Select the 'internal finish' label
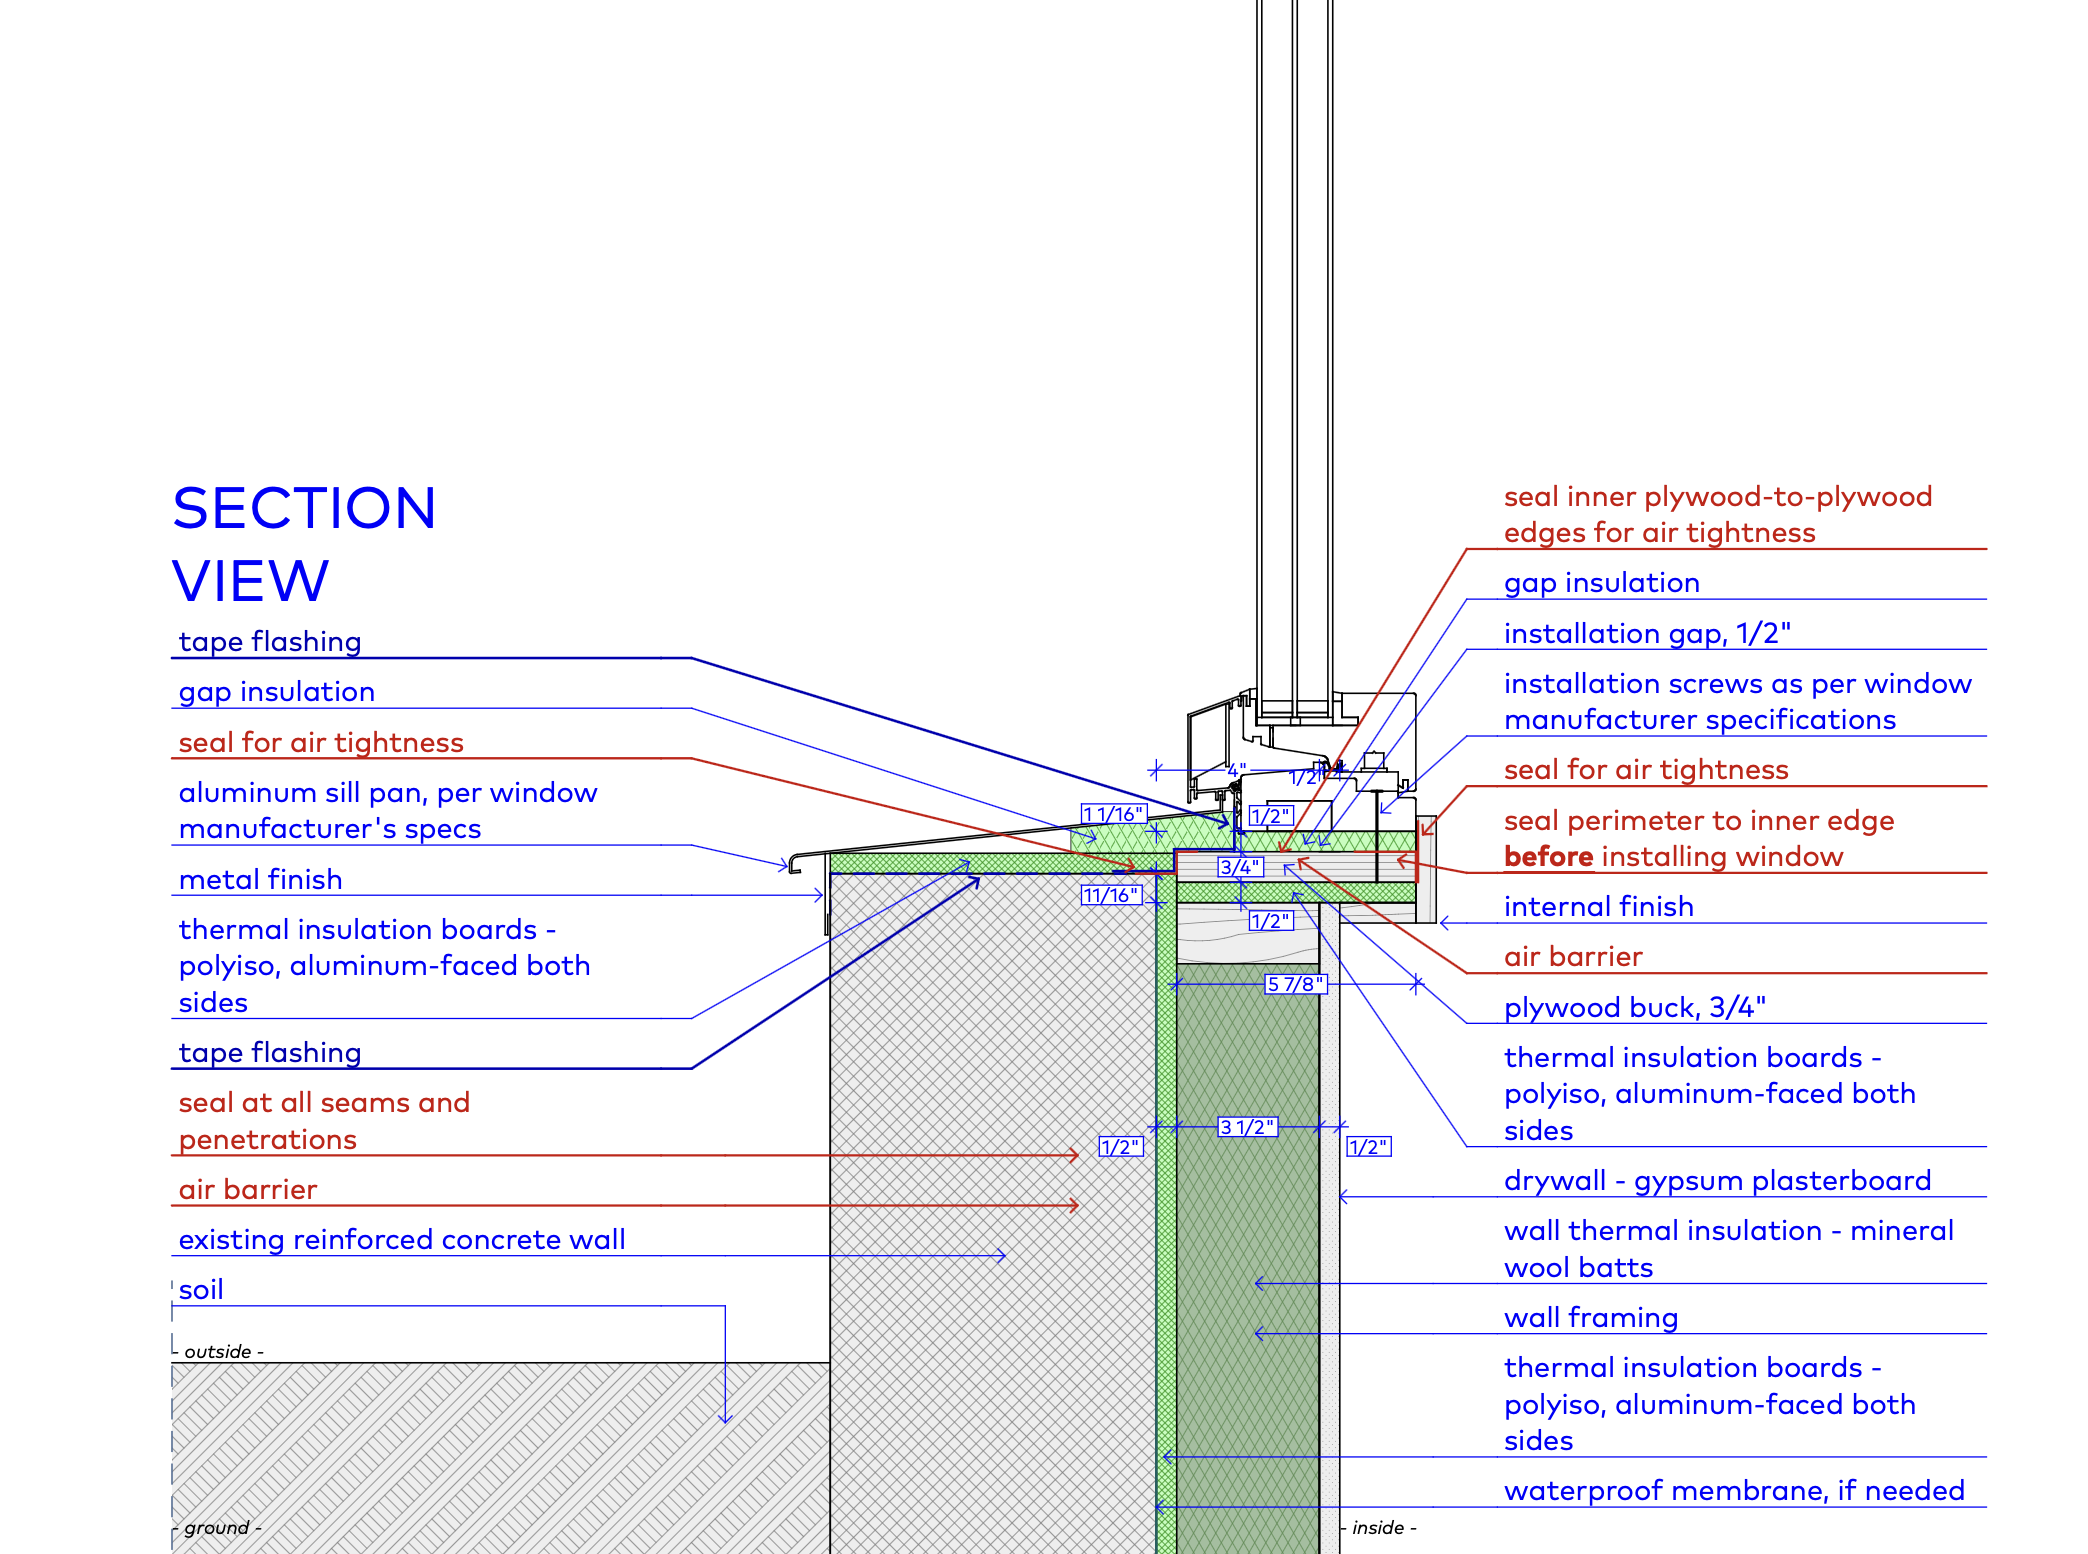 pyautogui.click(x=1598, y=907)
